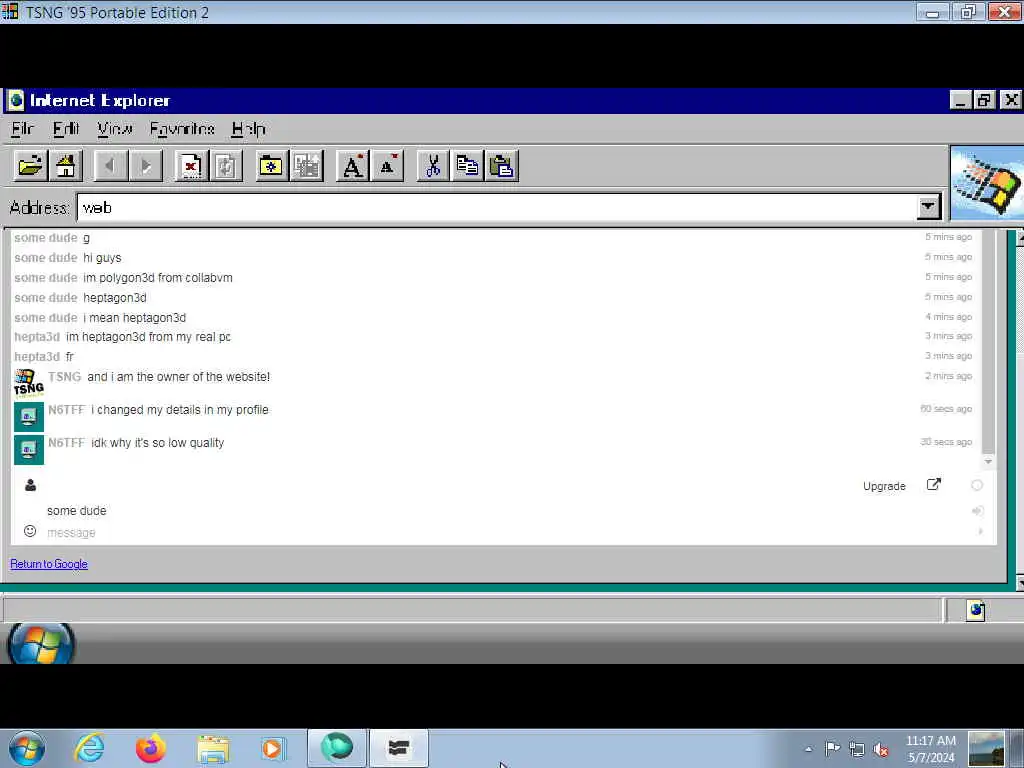This screenshot has width=1024, height=768.
Task: Click the muted volume tray icon
Action: 881,750
